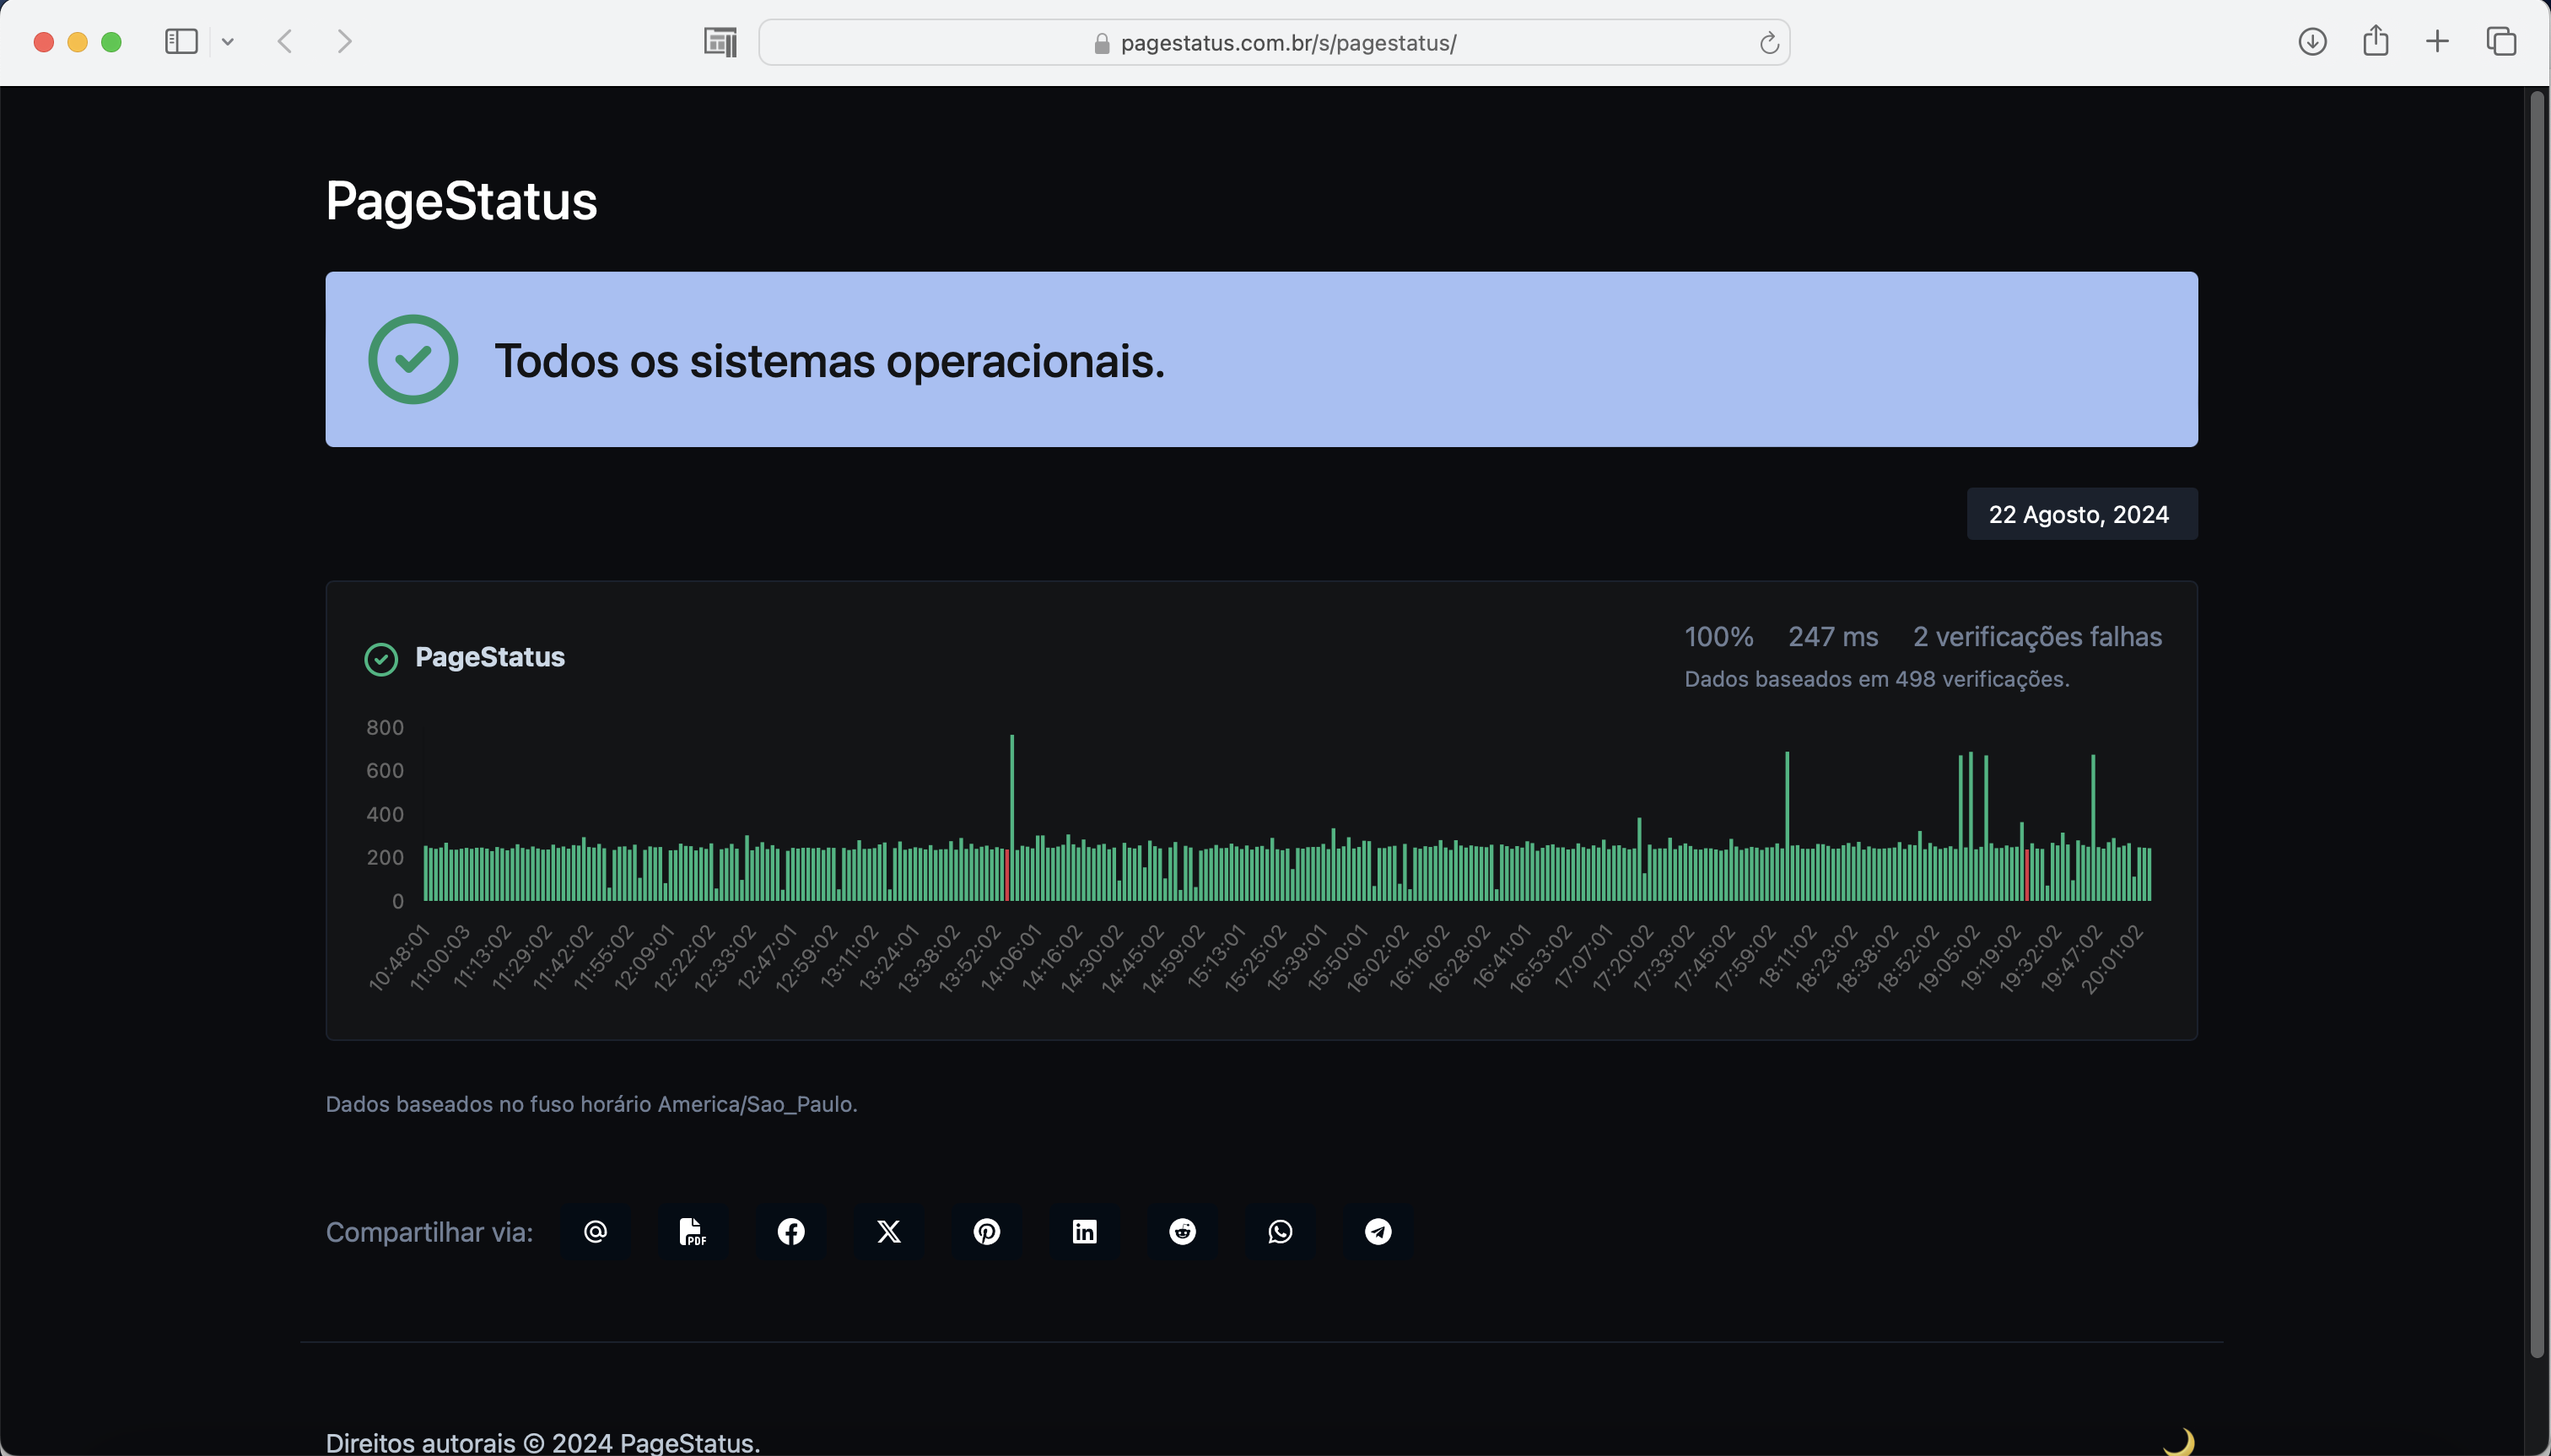Click the PageStatus monitor name link
The height and width of the screenshot is (1456, 2551).
(x=489, y=657)
